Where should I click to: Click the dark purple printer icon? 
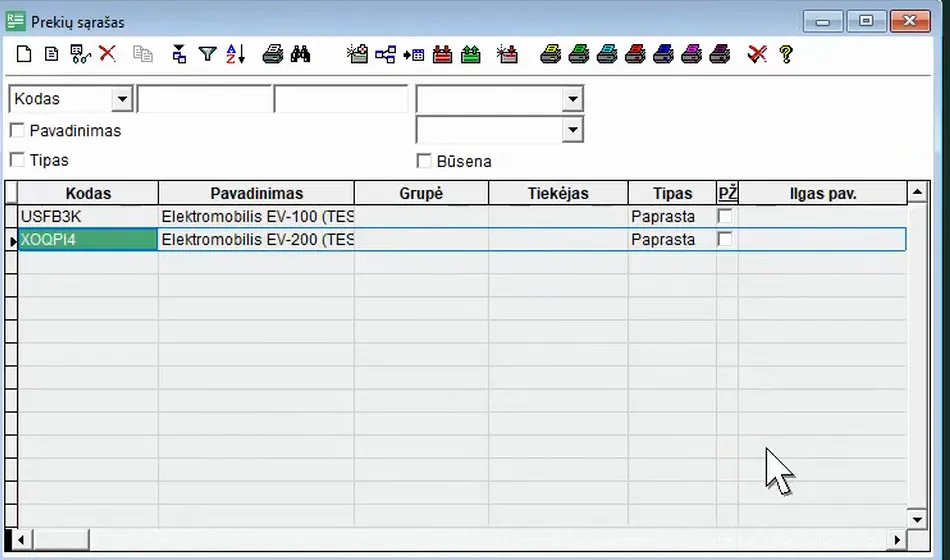click(720, 54)
